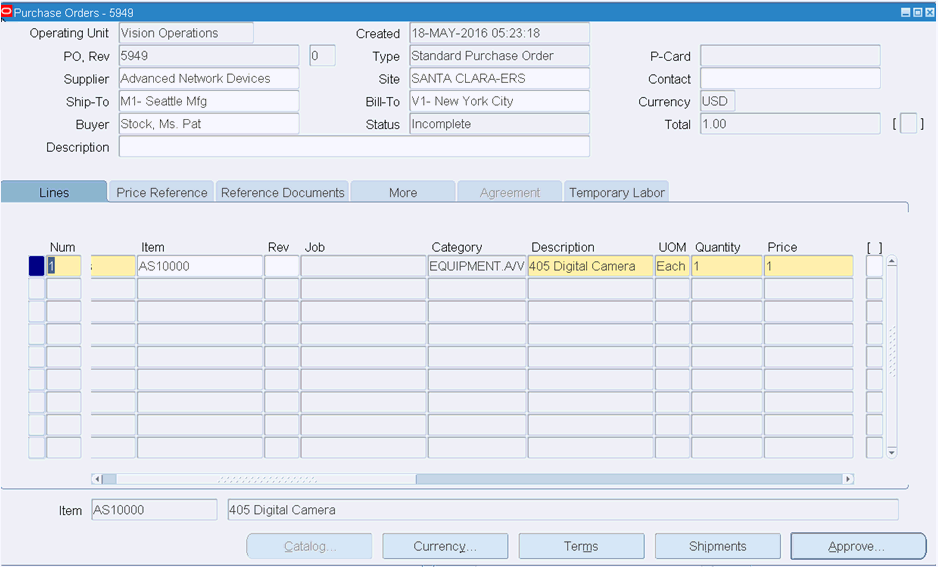
Task: Click the Type field Standard Purchase Order
Action: (500, 56)
